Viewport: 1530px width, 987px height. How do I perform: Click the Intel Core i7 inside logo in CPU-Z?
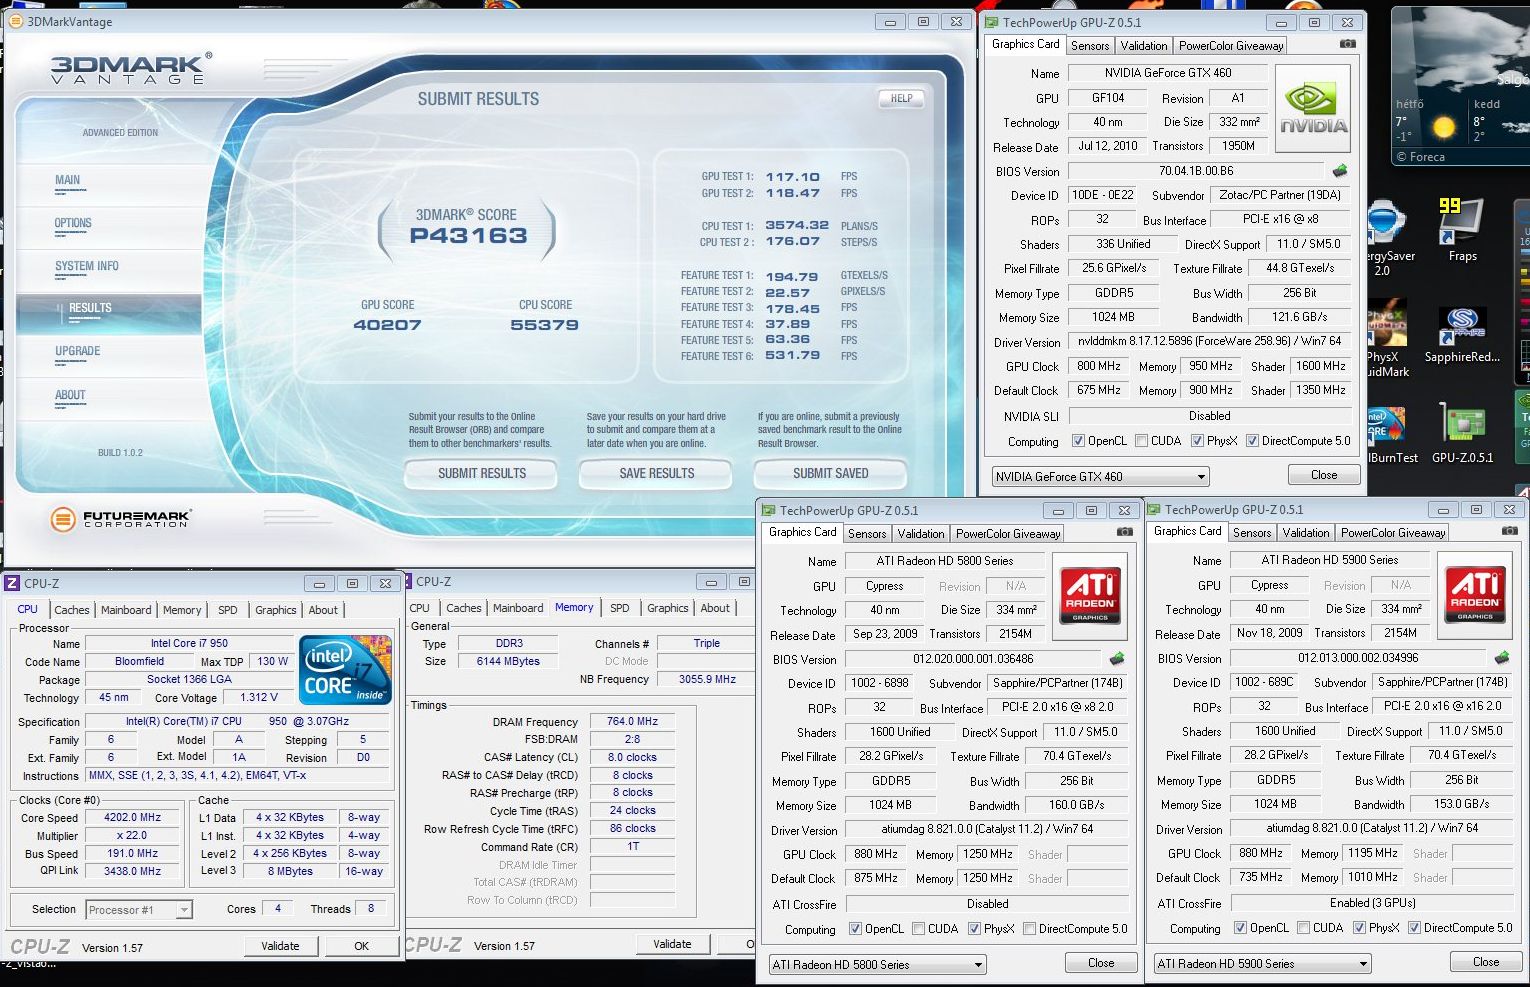[x=346, y=670]
